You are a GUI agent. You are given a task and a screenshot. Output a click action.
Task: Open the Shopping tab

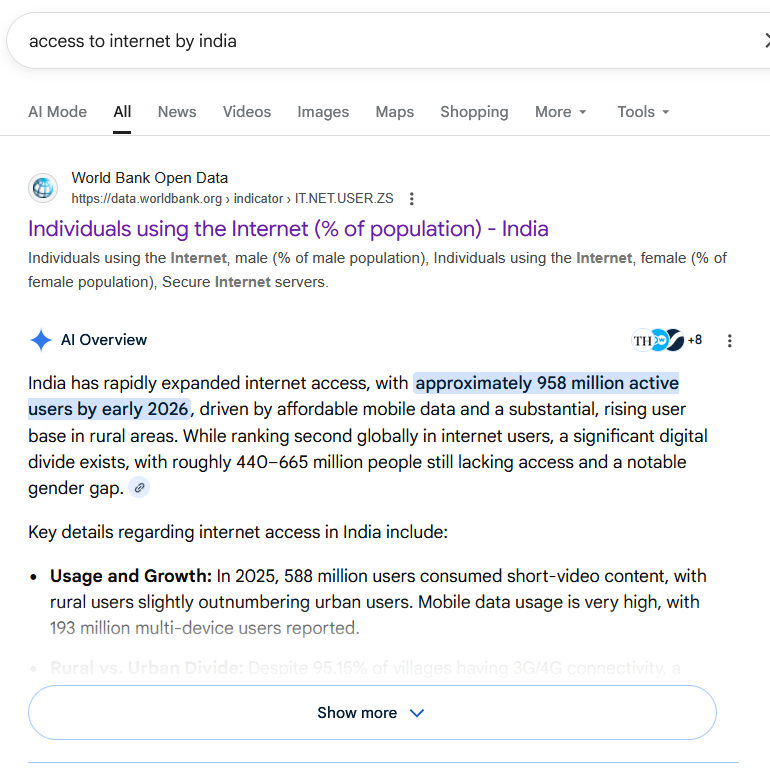tap(474, 112)
